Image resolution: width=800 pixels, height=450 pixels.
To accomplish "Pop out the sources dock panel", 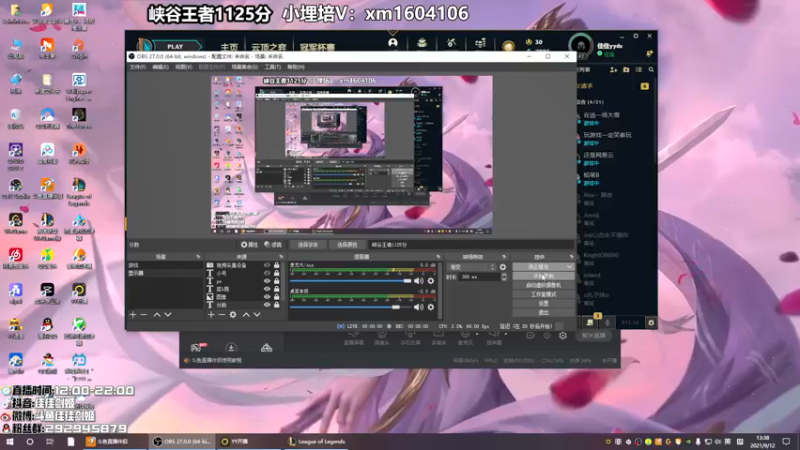I will point(281,257).
